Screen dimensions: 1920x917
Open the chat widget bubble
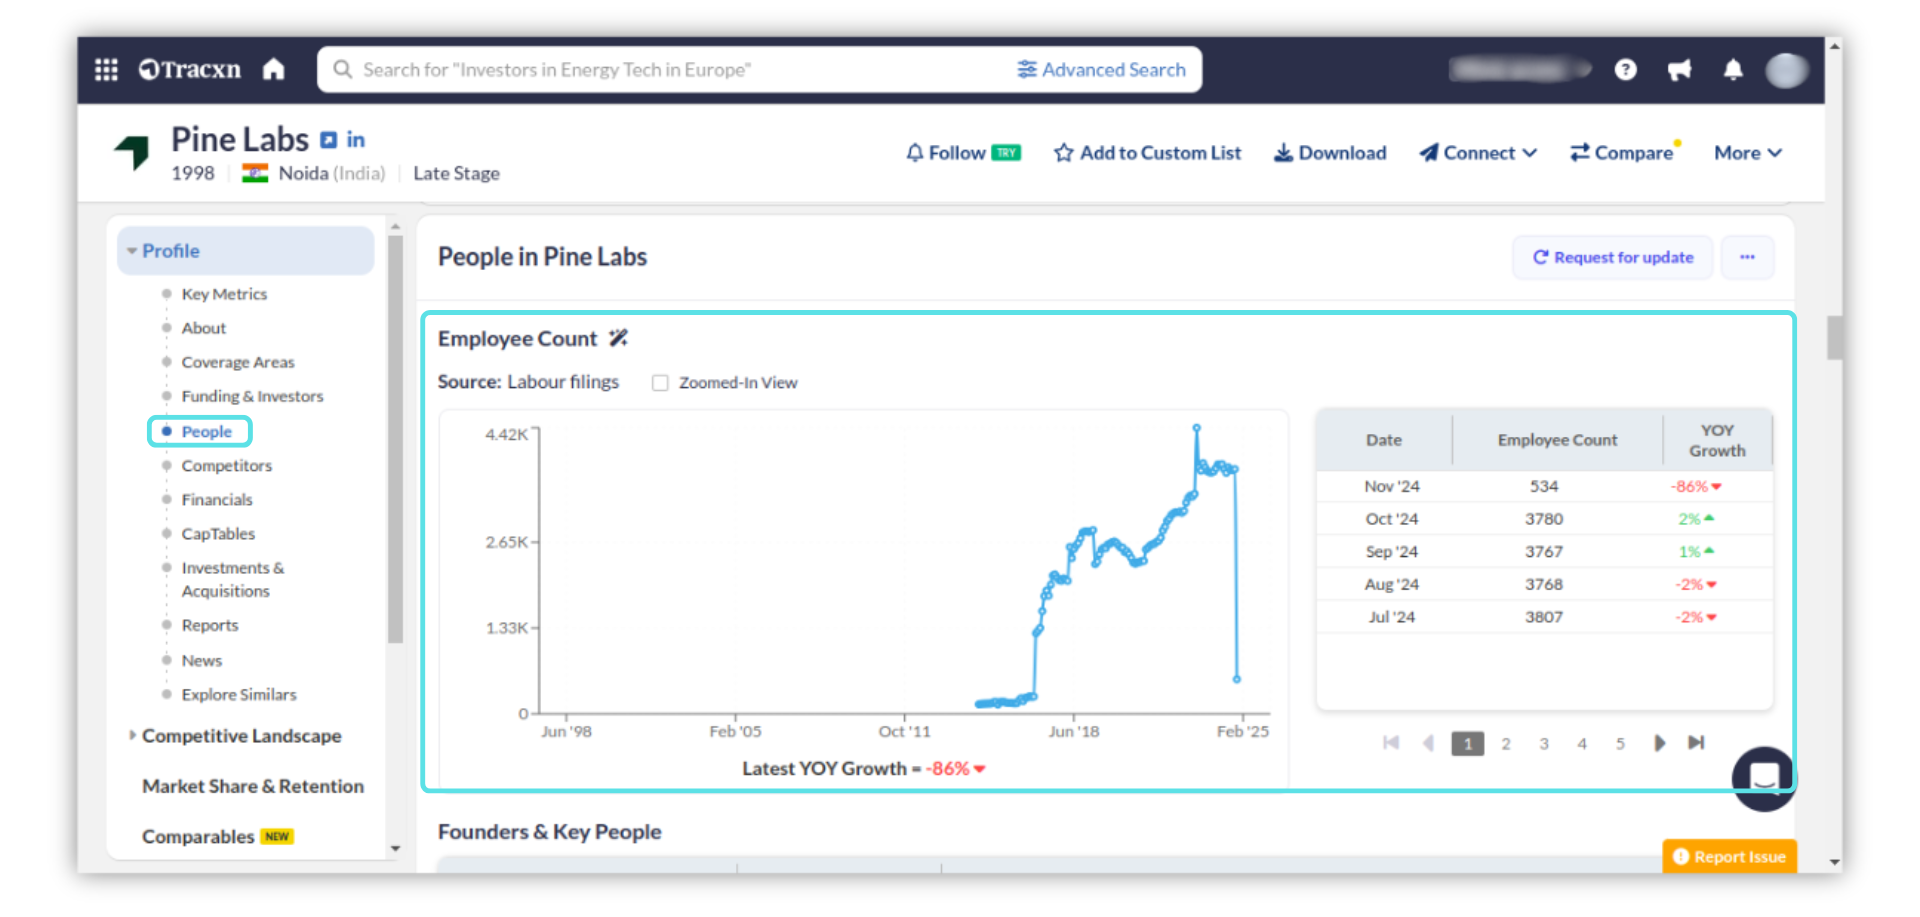click(1763, 777)
